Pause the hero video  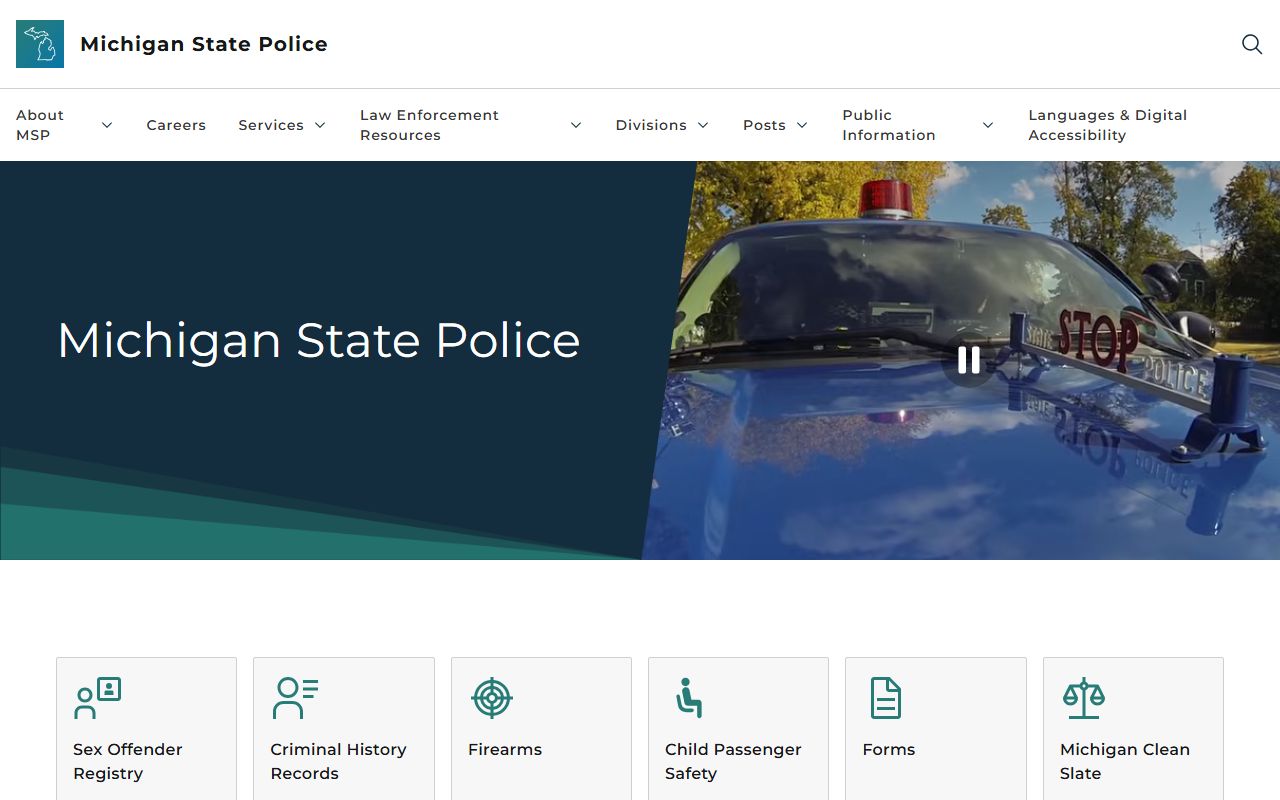[969, 360]
